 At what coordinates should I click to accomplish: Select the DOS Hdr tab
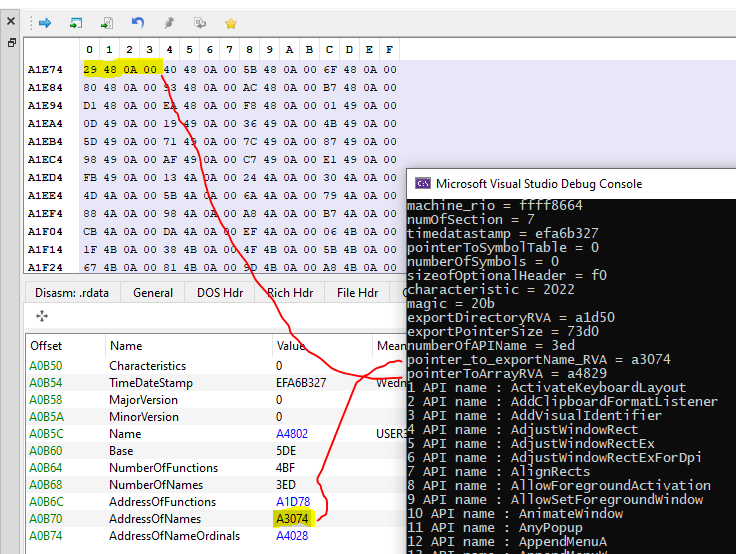(x=220, y=293)
